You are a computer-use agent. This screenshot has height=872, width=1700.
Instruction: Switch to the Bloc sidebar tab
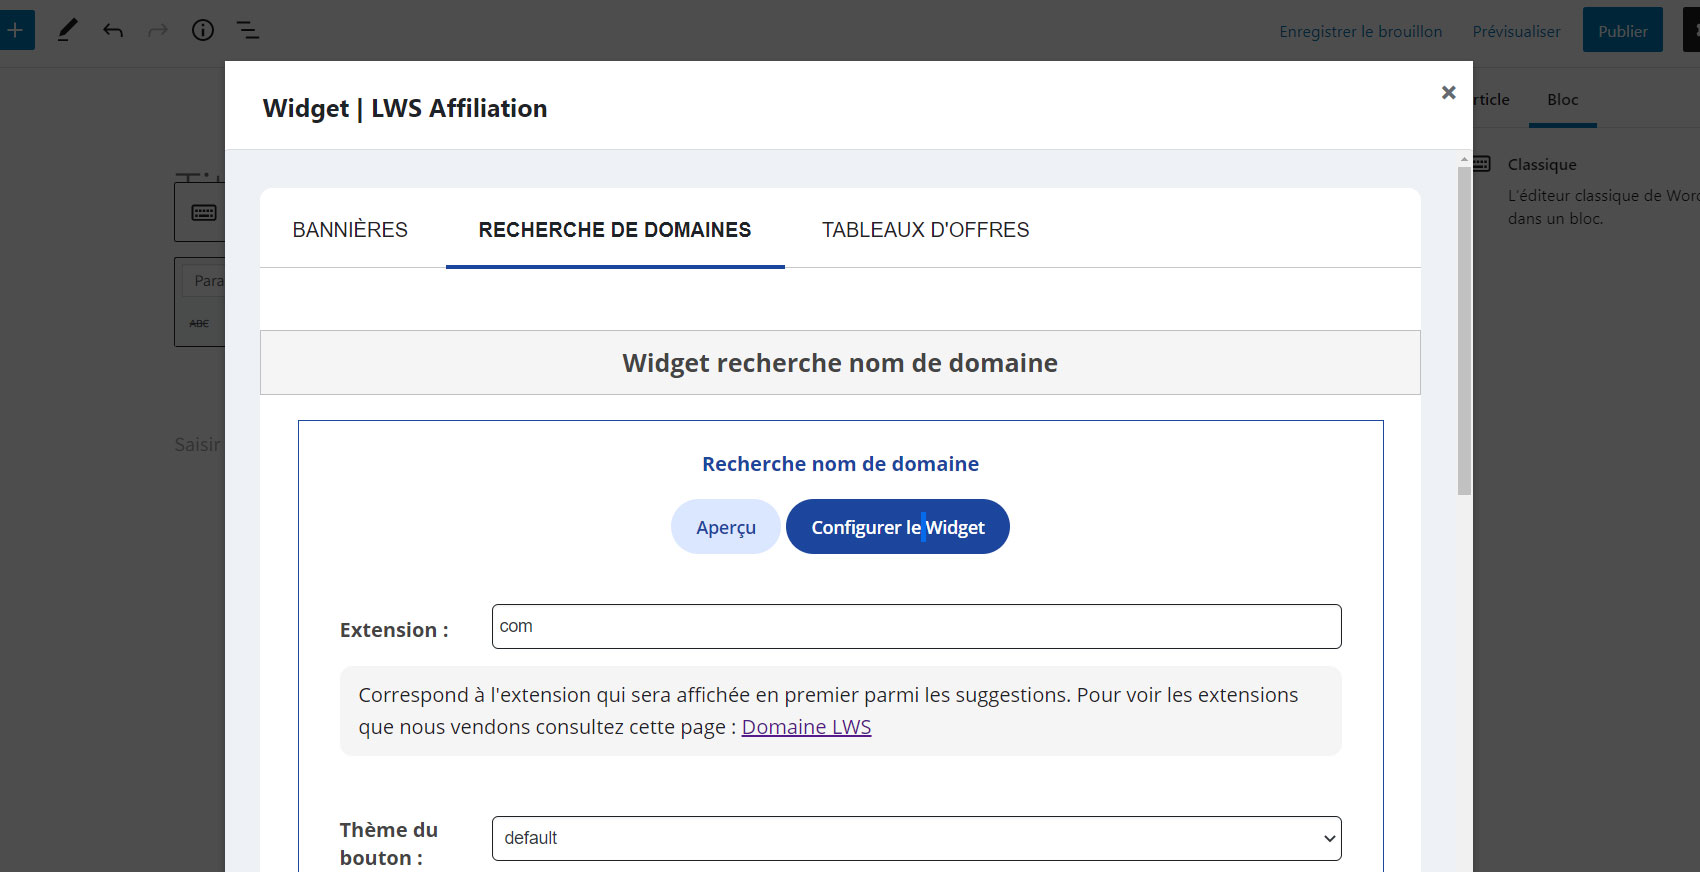[x=1562, y=100]
